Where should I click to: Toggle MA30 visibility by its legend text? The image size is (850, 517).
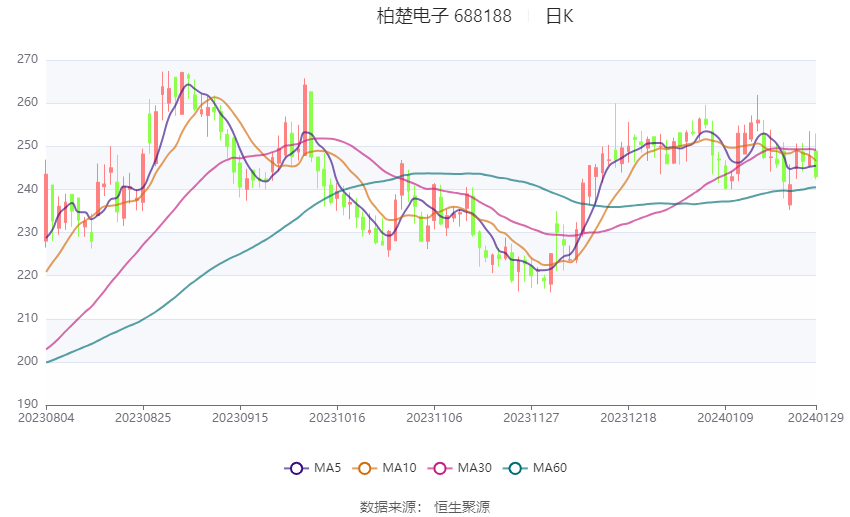(x=474, y=468)
